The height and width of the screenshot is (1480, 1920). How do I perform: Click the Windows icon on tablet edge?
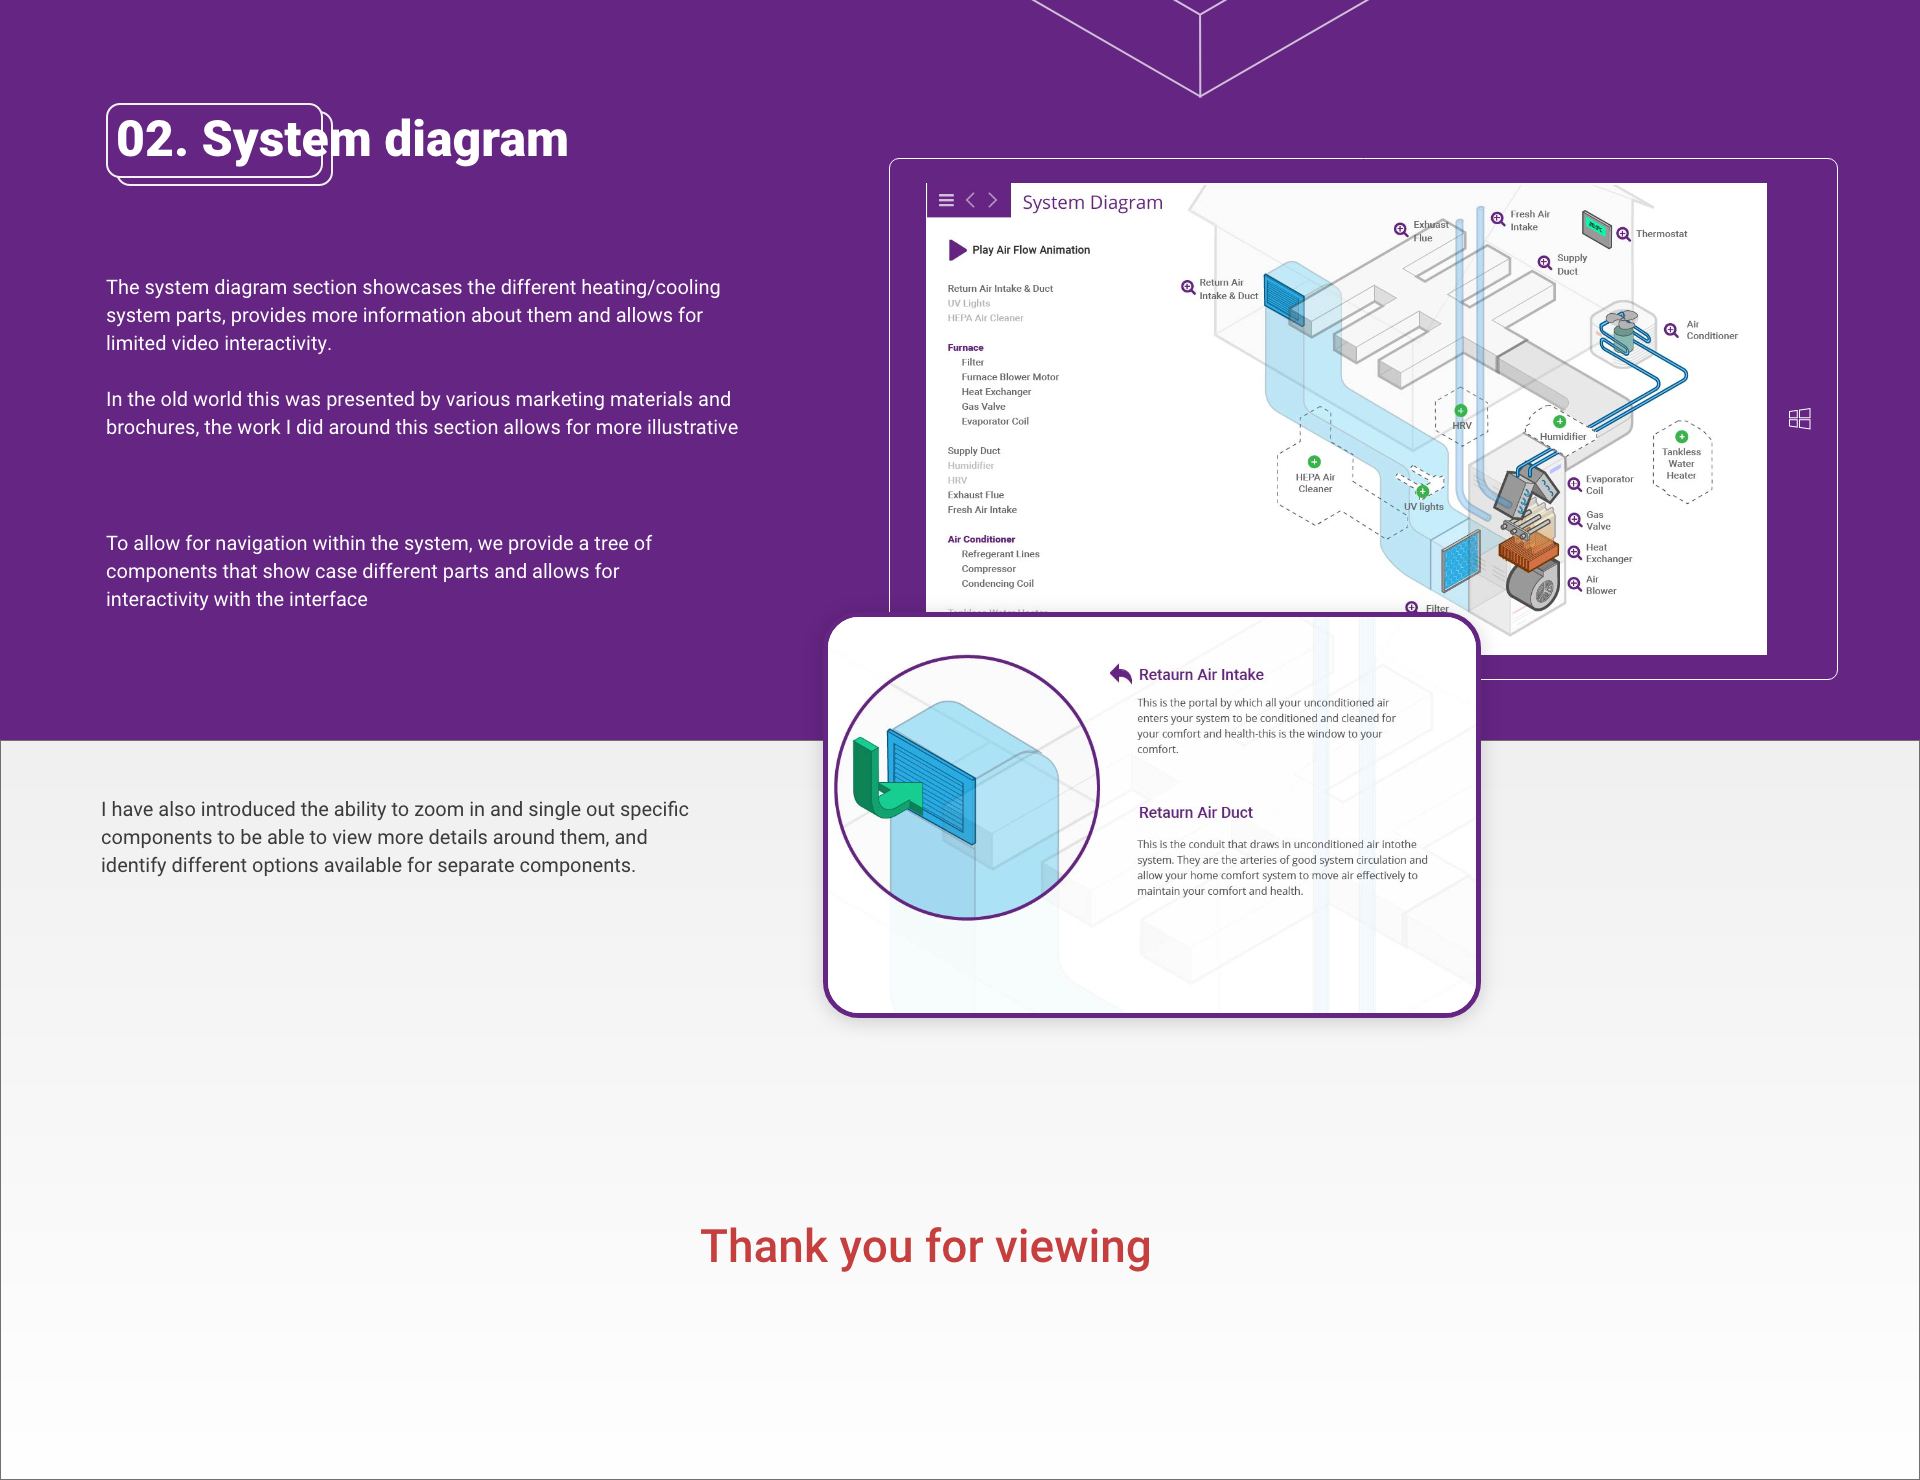[1800, 419]
